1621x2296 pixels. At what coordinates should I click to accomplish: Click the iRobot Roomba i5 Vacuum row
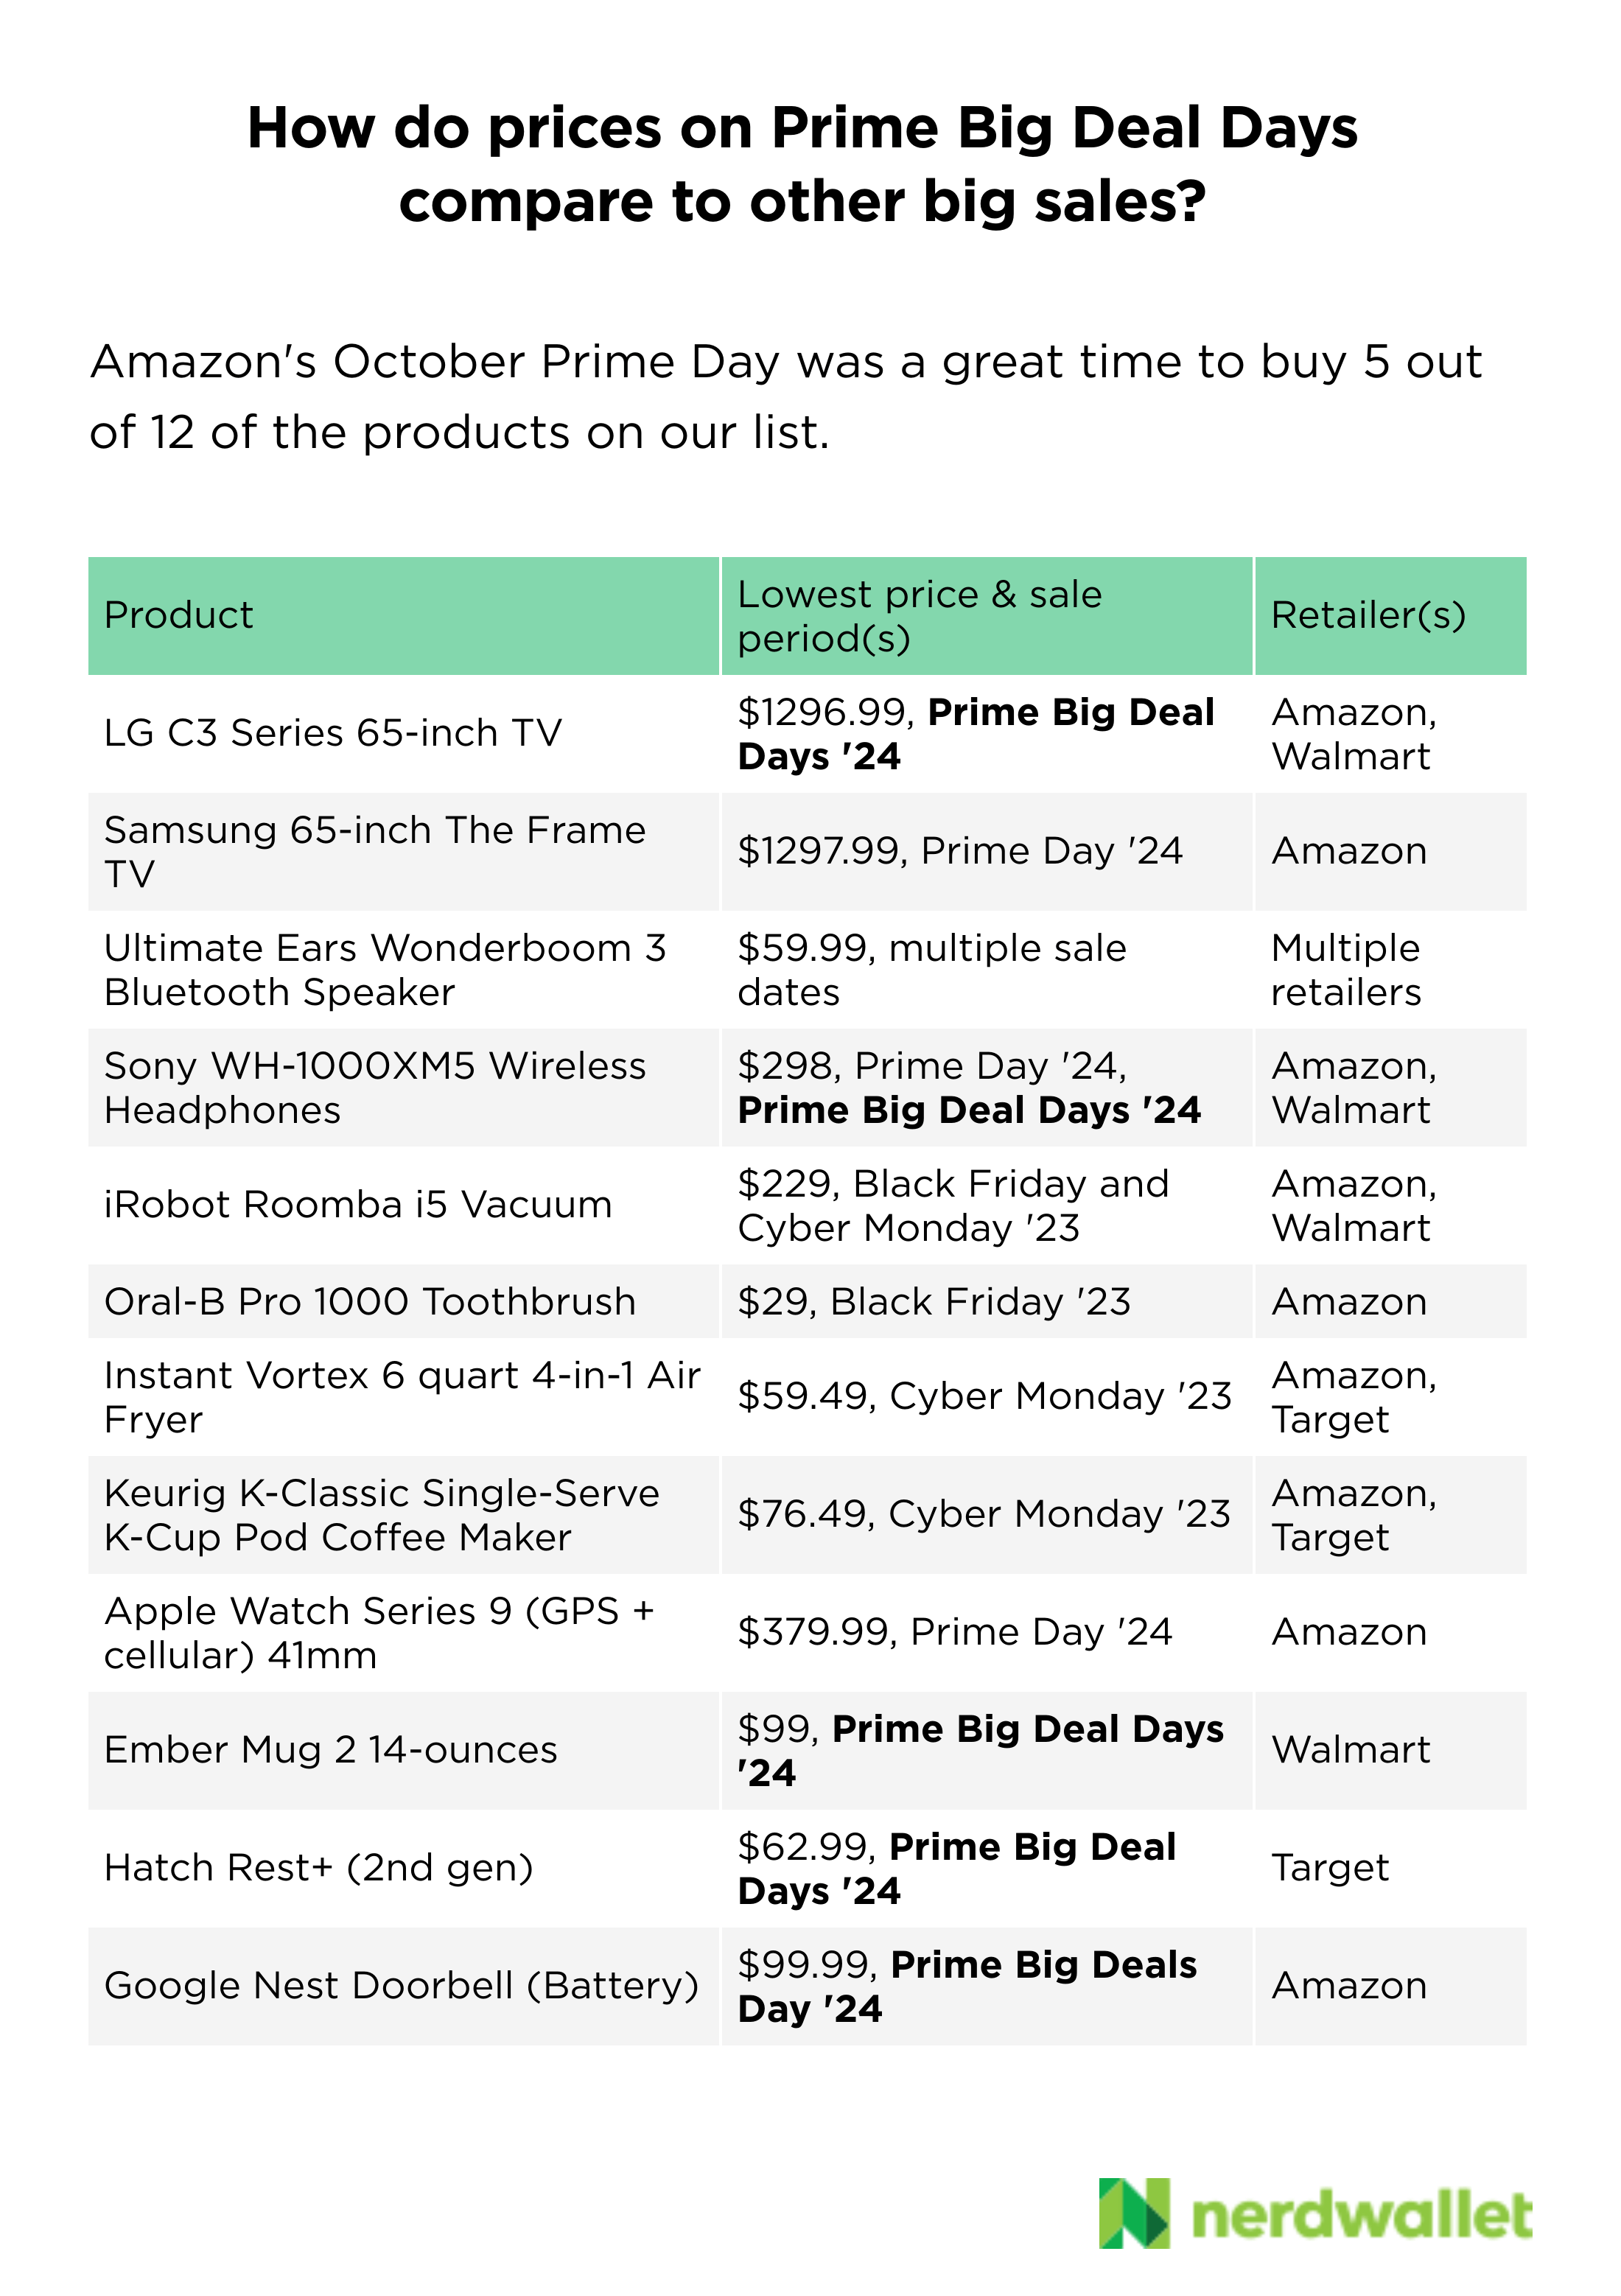click(358, 1205)
